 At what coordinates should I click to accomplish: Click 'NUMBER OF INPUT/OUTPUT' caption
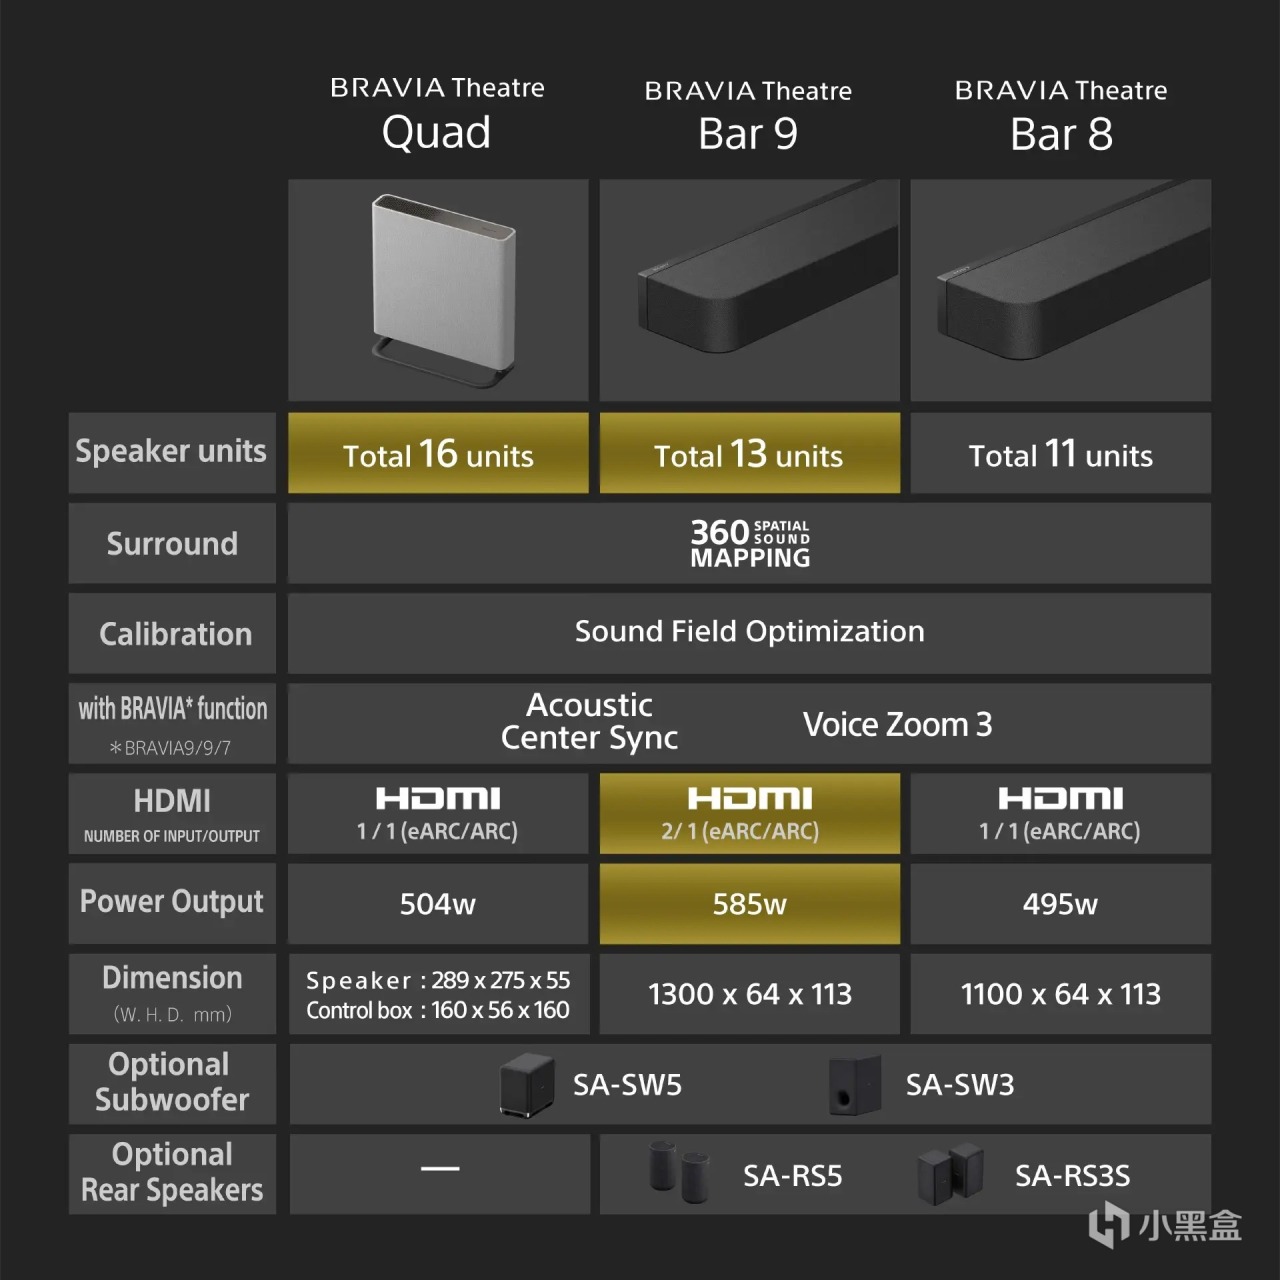click(172, 836)
